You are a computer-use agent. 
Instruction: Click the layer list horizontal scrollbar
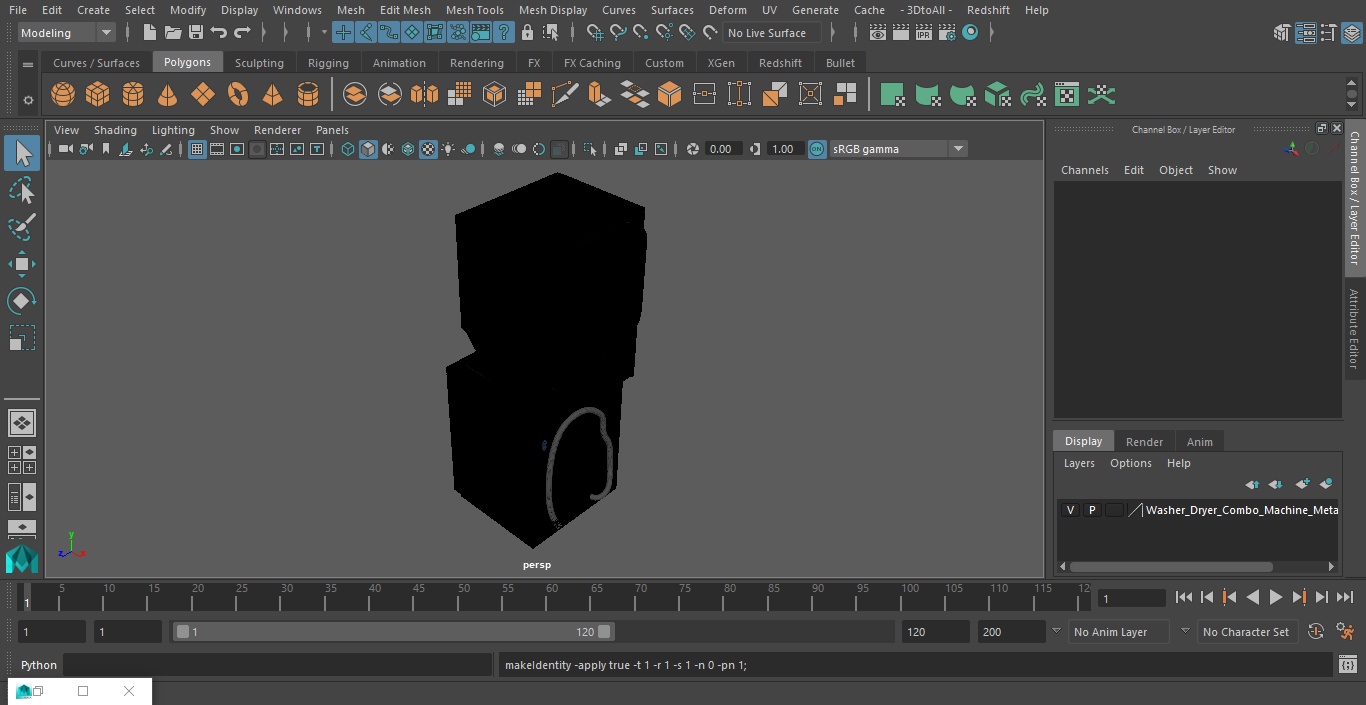click(x=1171, y=567)
